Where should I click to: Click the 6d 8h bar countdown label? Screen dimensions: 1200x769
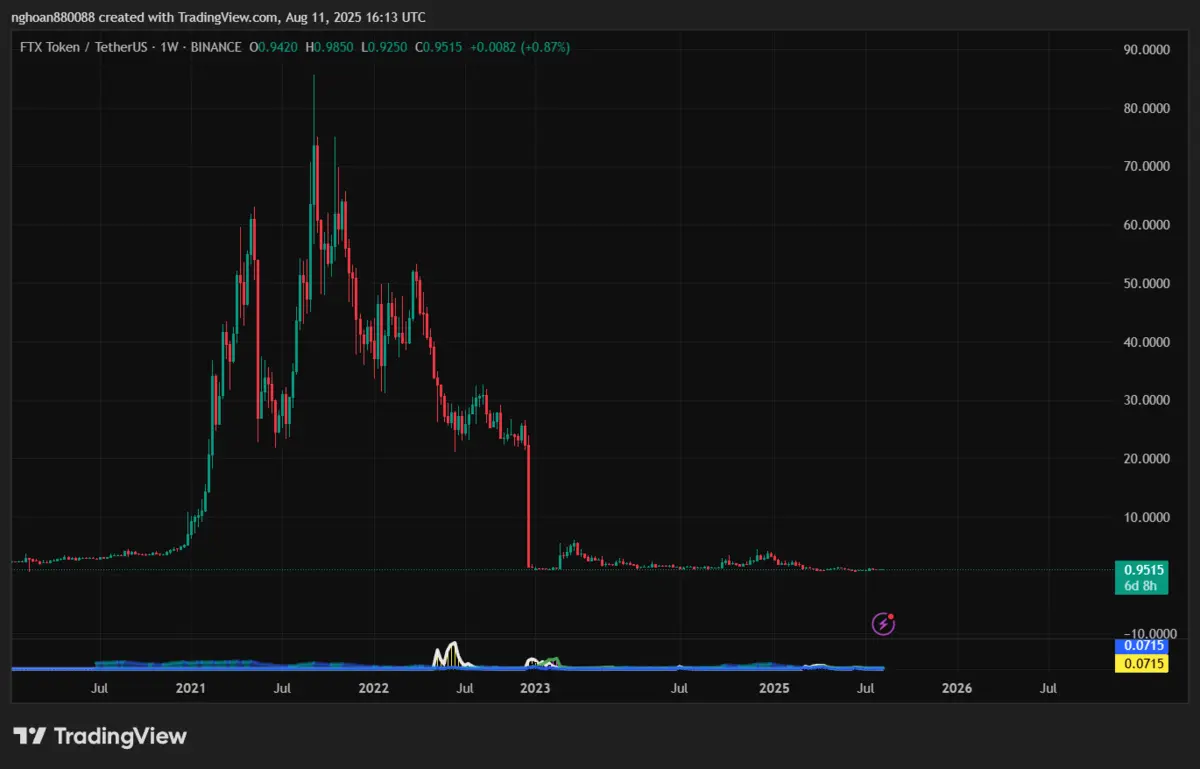tap(1140, 586)
